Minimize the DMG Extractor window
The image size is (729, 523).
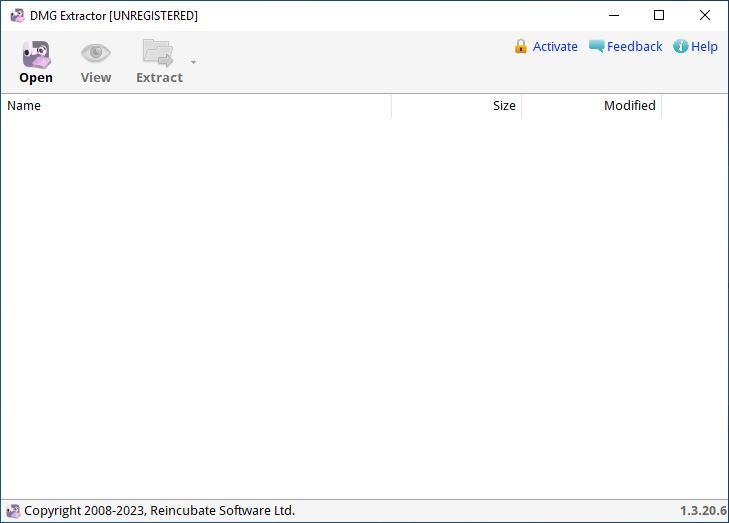614,15
